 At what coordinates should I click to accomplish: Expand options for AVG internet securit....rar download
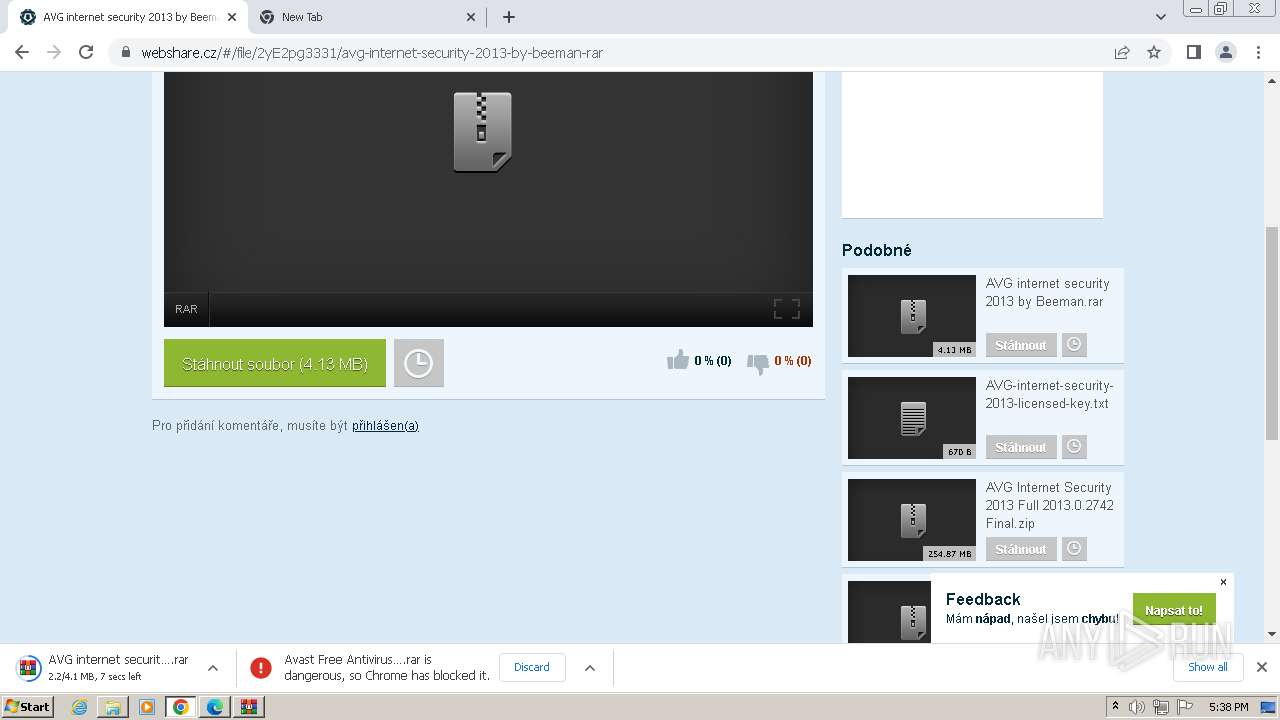212,668
